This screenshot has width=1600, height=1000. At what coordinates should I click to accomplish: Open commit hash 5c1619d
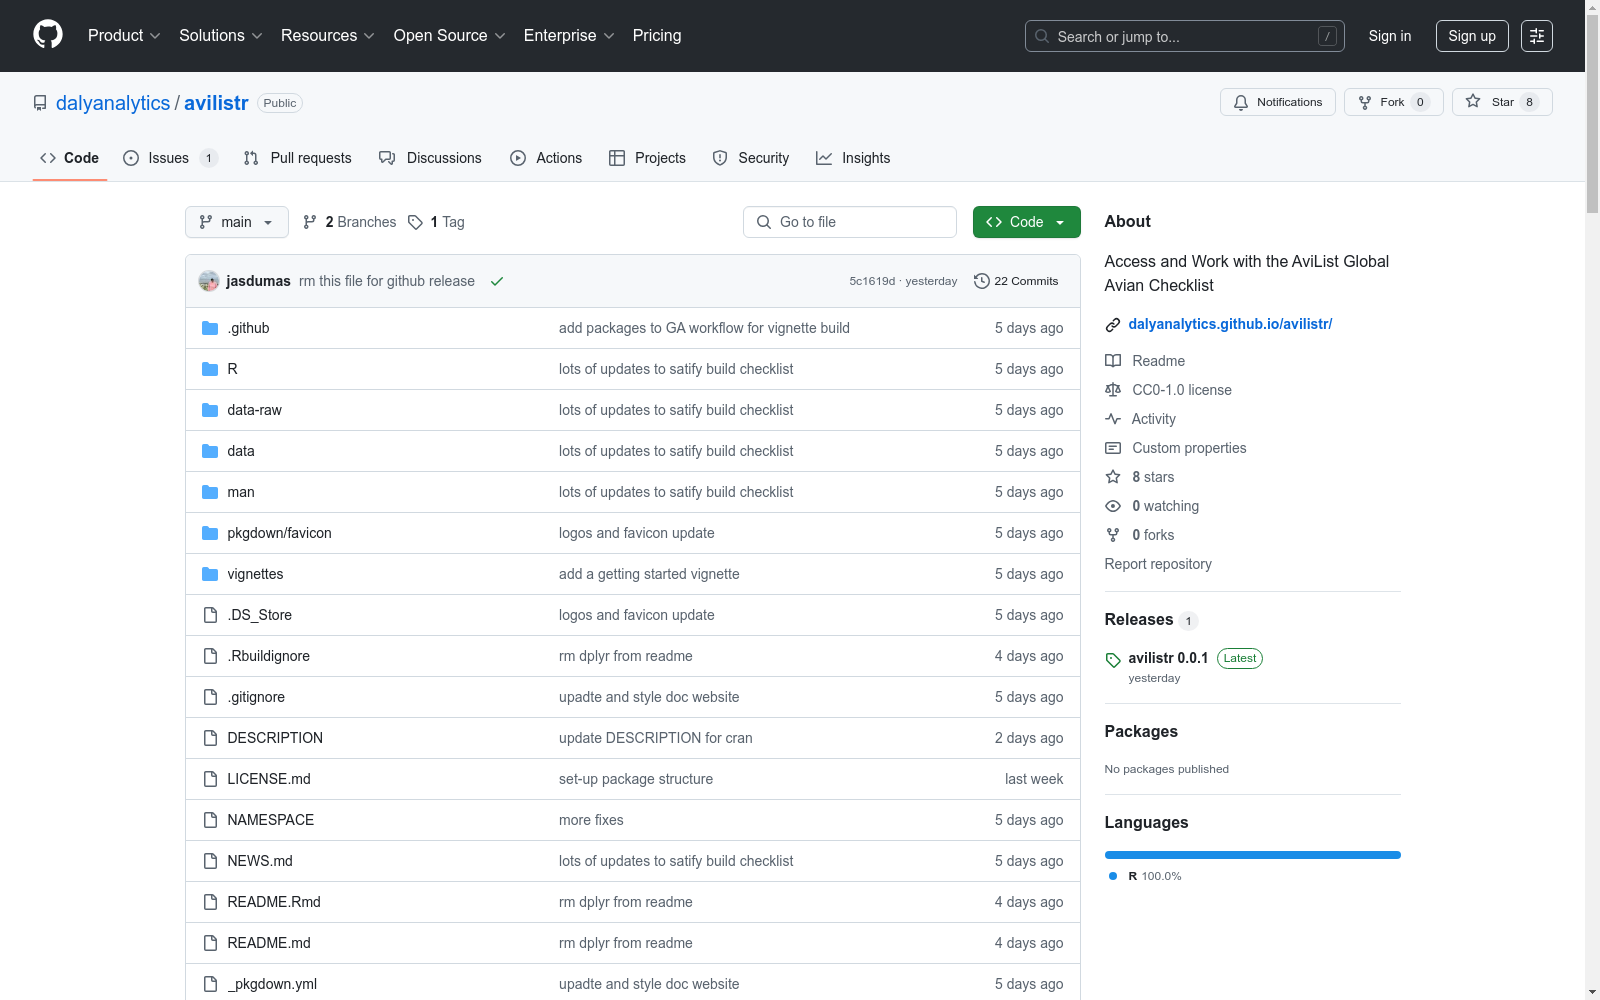point(872,281)
